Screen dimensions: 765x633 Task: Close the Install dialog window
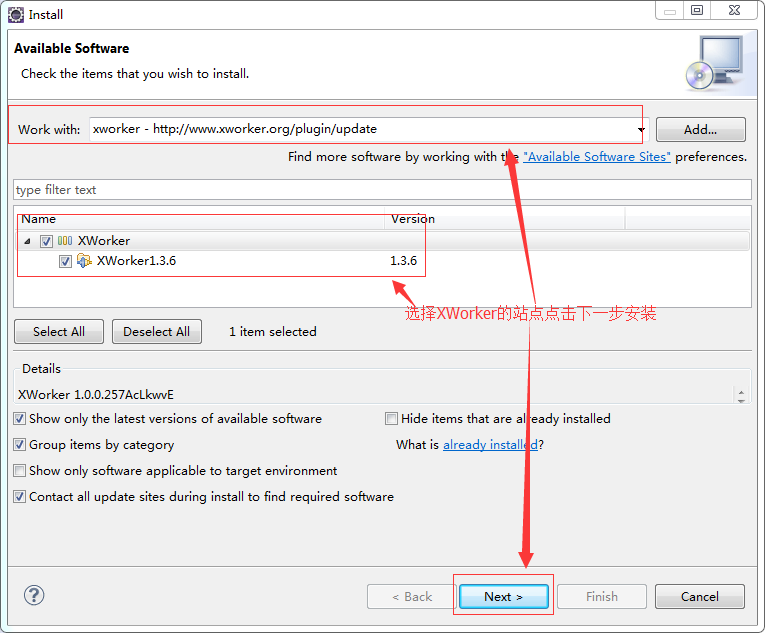point(734,10)
